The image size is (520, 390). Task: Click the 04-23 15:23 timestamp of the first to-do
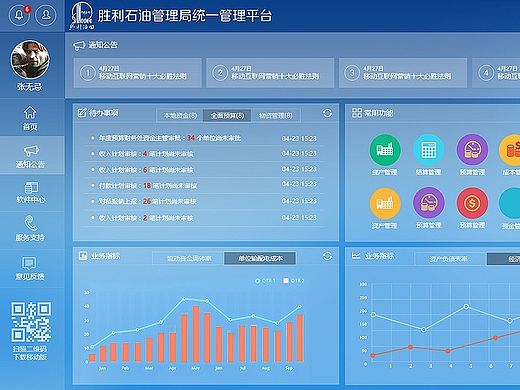[x=299, y=138]
